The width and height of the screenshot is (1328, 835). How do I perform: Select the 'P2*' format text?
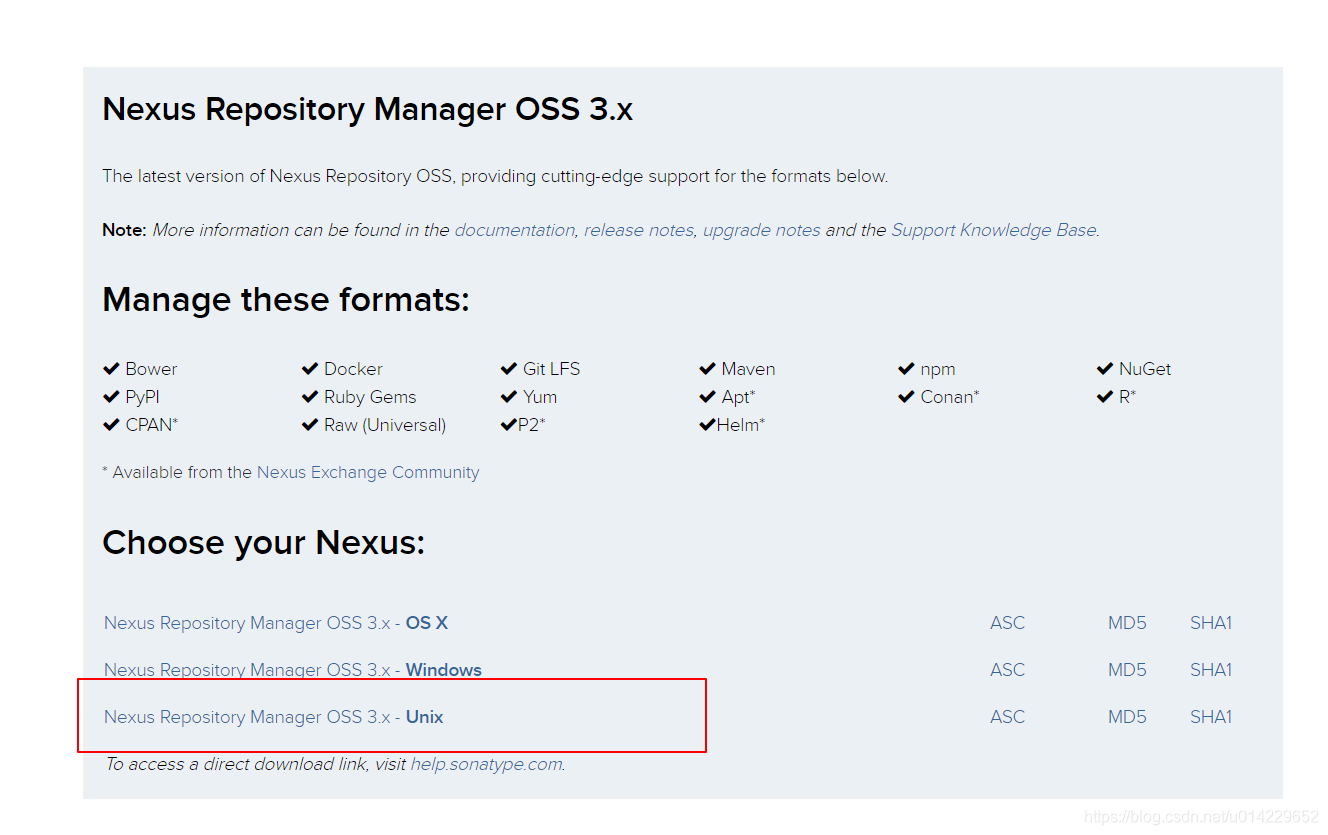click(532, 425)
